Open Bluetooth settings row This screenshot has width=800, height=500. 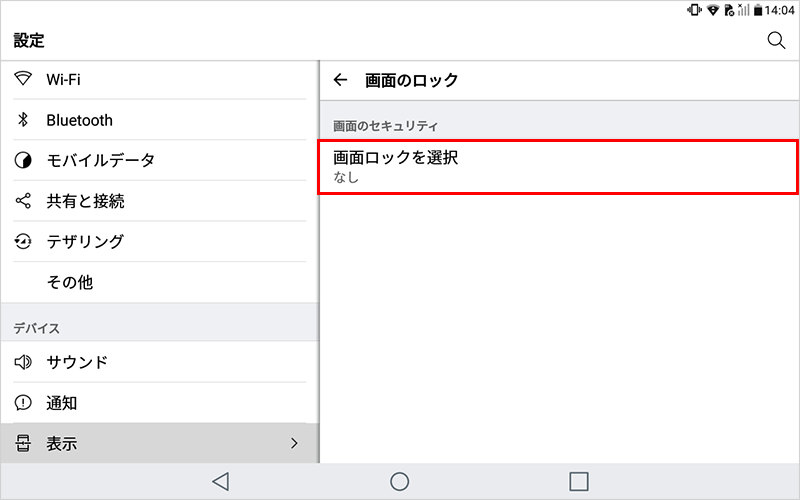(160, 119)
